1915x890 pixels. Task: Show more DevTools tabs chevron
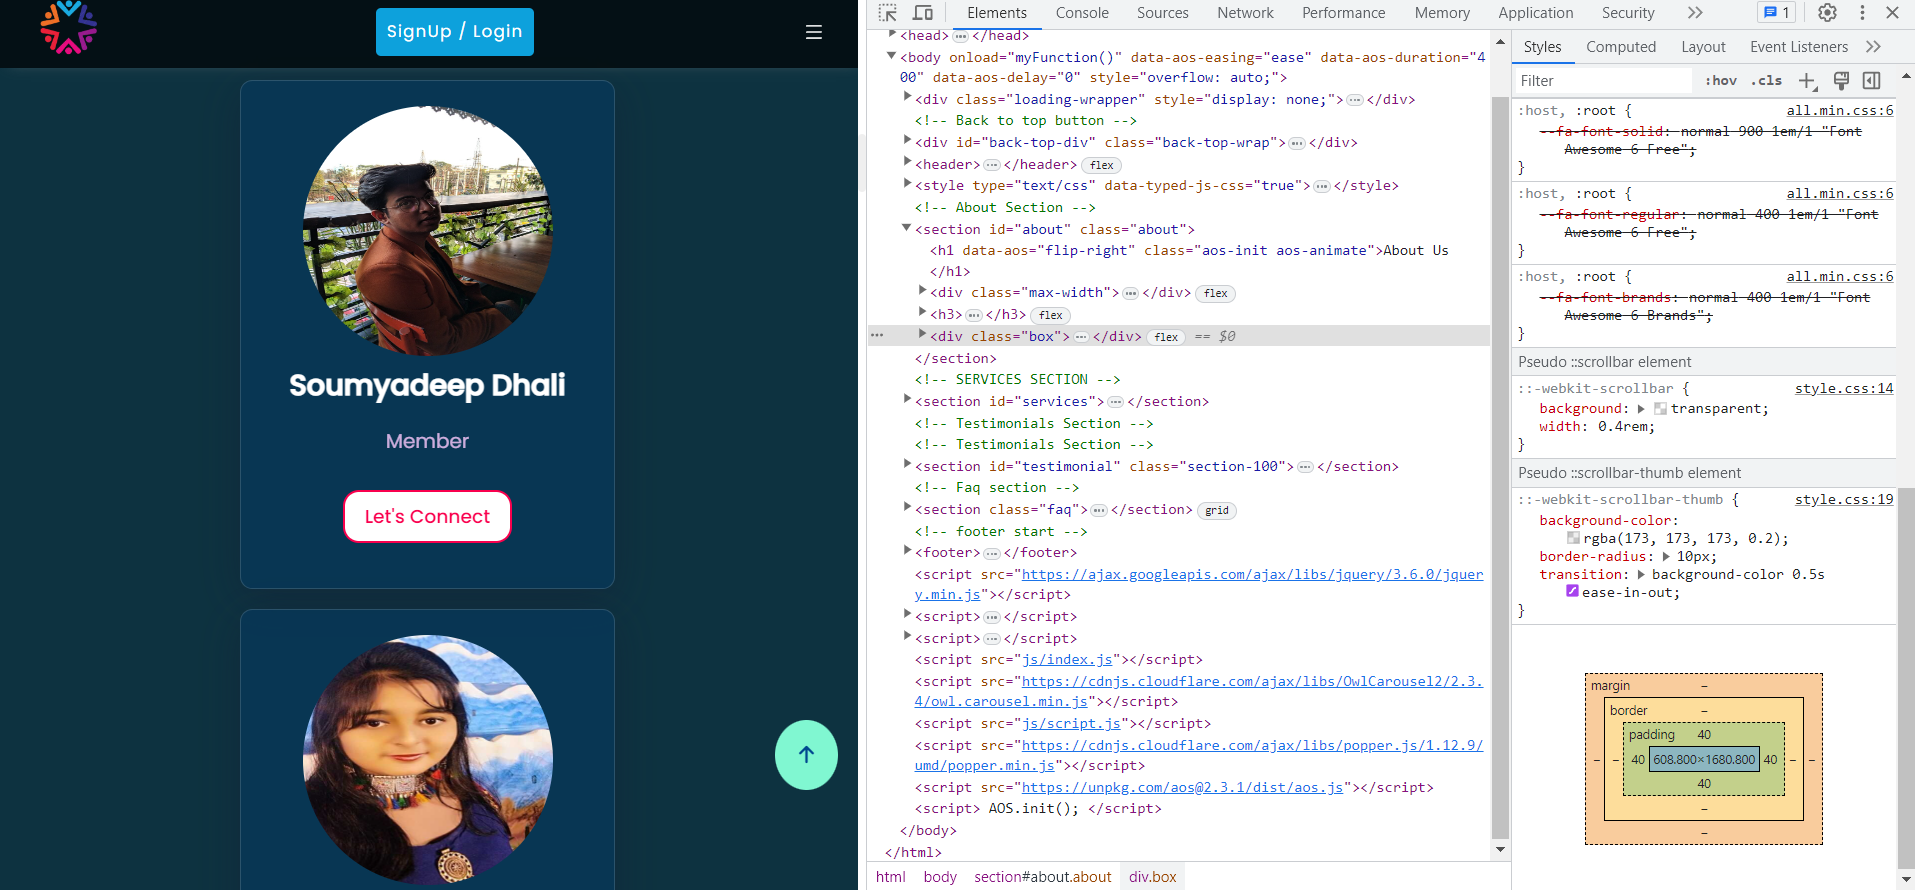(x=1695, y=13)
